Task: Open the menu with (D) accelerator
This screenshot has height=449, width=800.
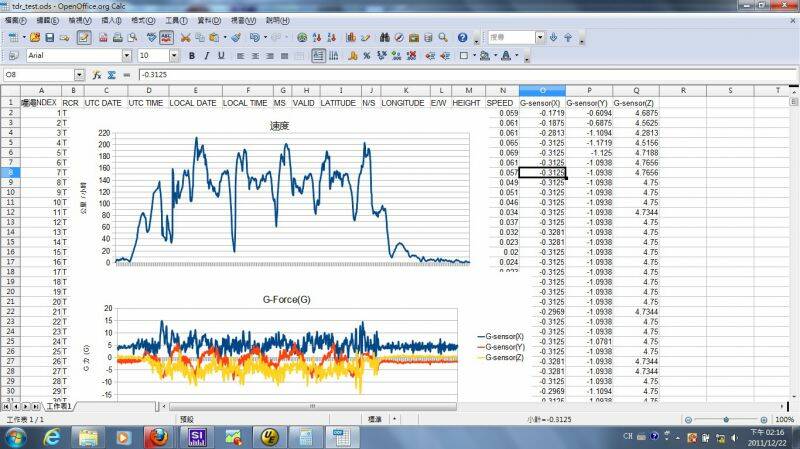Action: coord(209,20)
